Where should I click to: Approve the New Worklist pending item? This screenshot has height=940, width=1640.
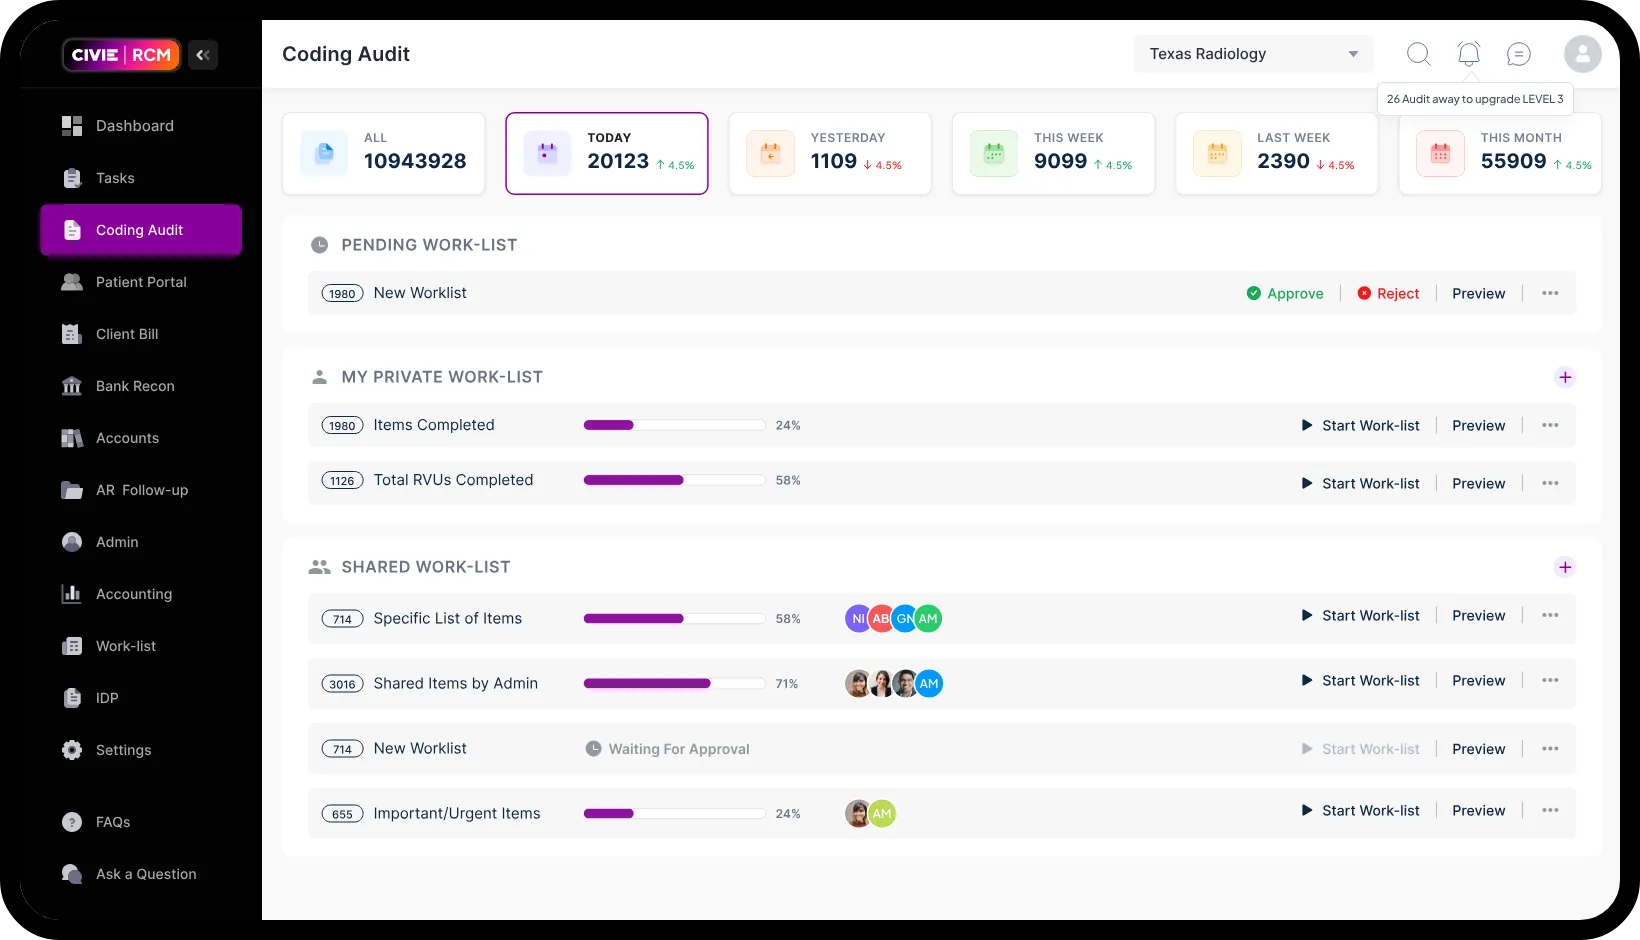(x=1286, y=293)
